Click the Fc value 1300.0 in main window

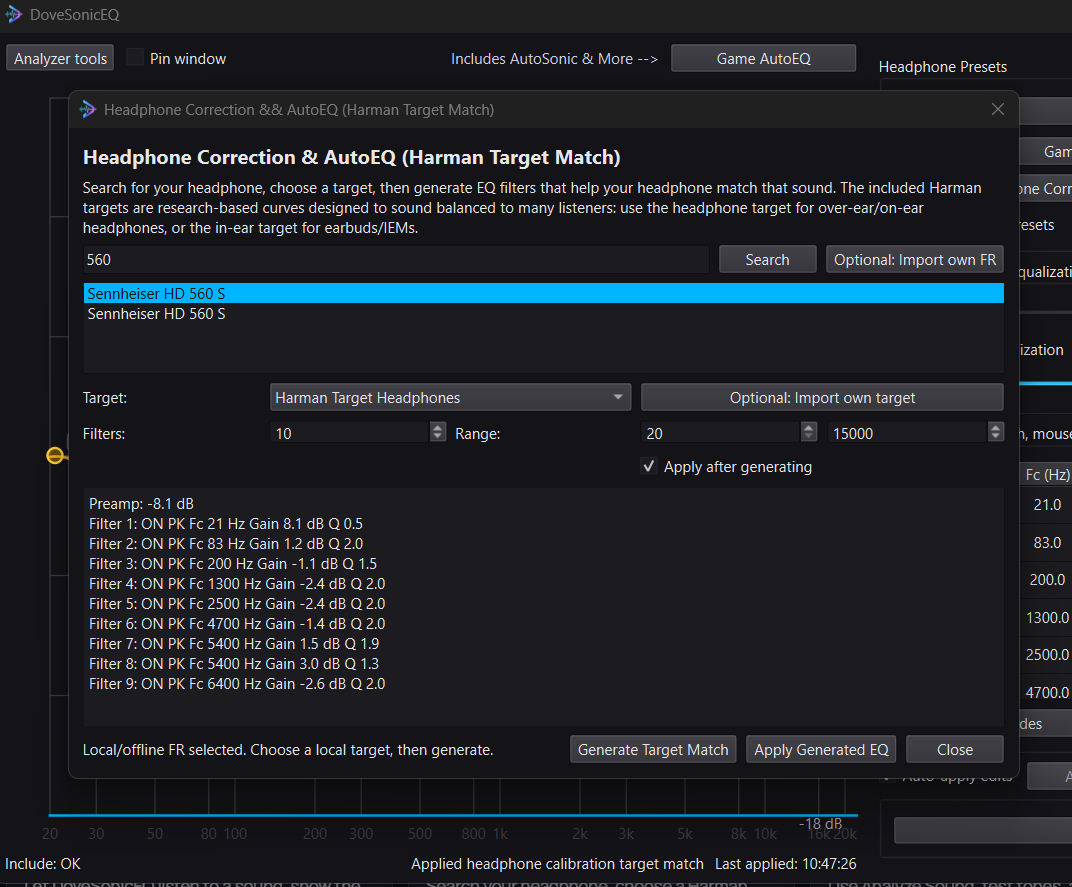tap(1047, 618)
